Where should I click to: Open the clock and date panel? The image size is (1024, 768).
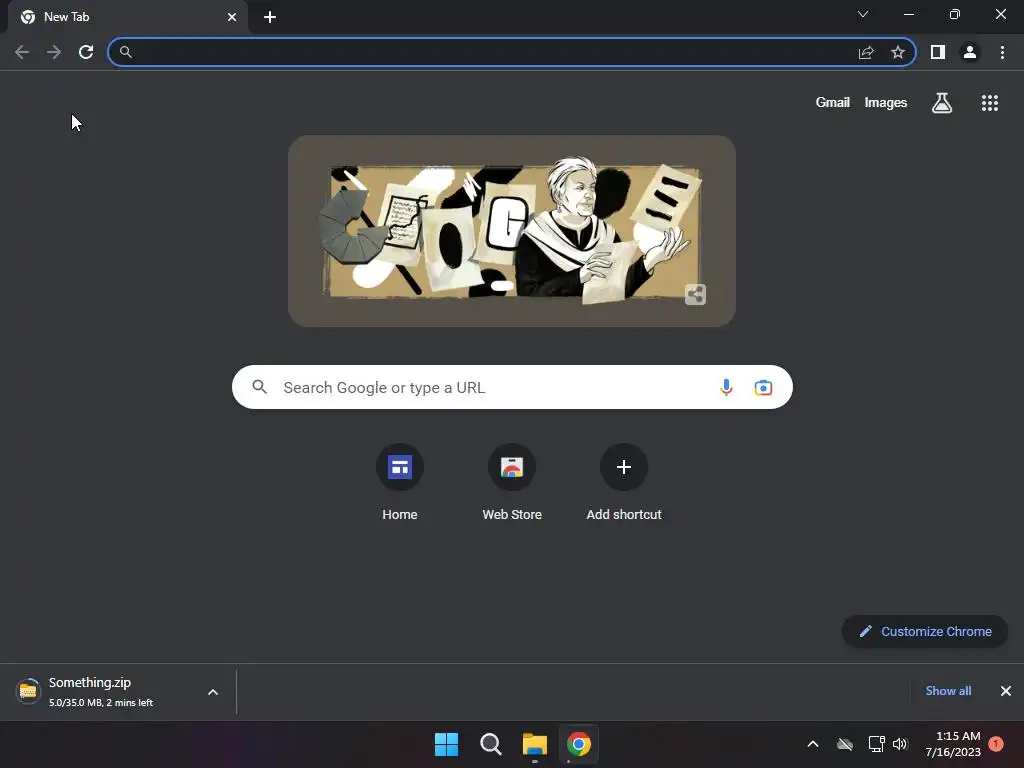(x=953, y=744)
